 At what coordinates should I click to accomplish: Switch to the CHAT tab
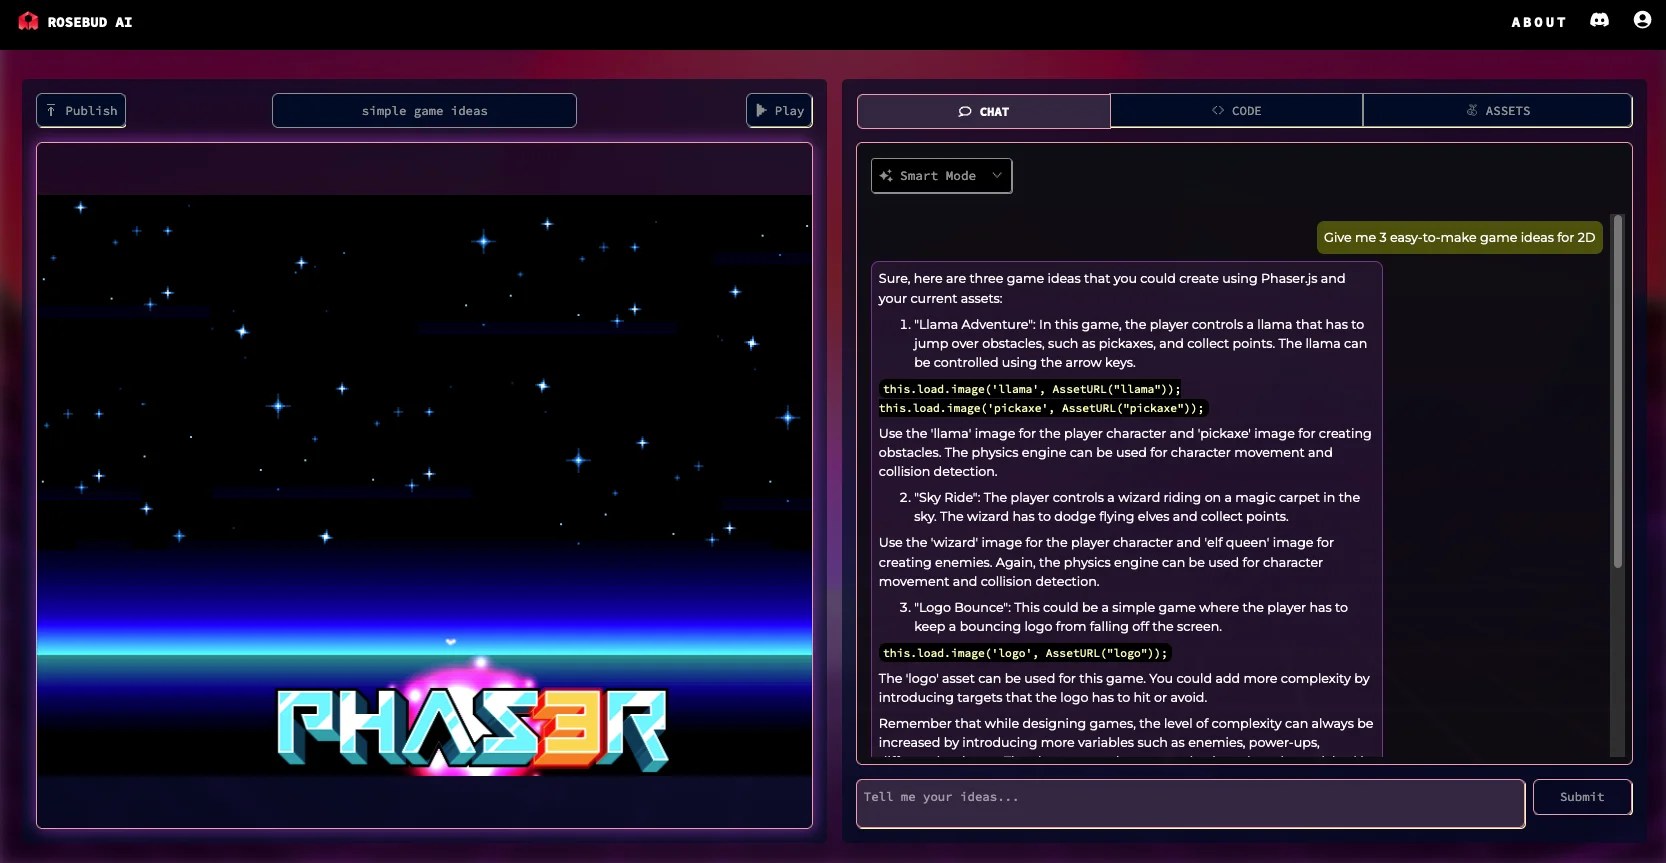(983, 111)
